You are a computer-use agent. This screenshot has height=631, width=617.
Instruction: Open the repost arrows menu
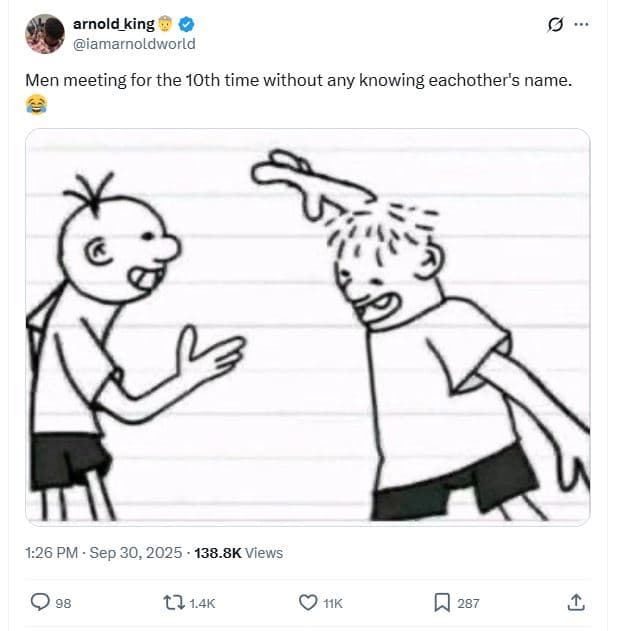(x=174, y=602)
